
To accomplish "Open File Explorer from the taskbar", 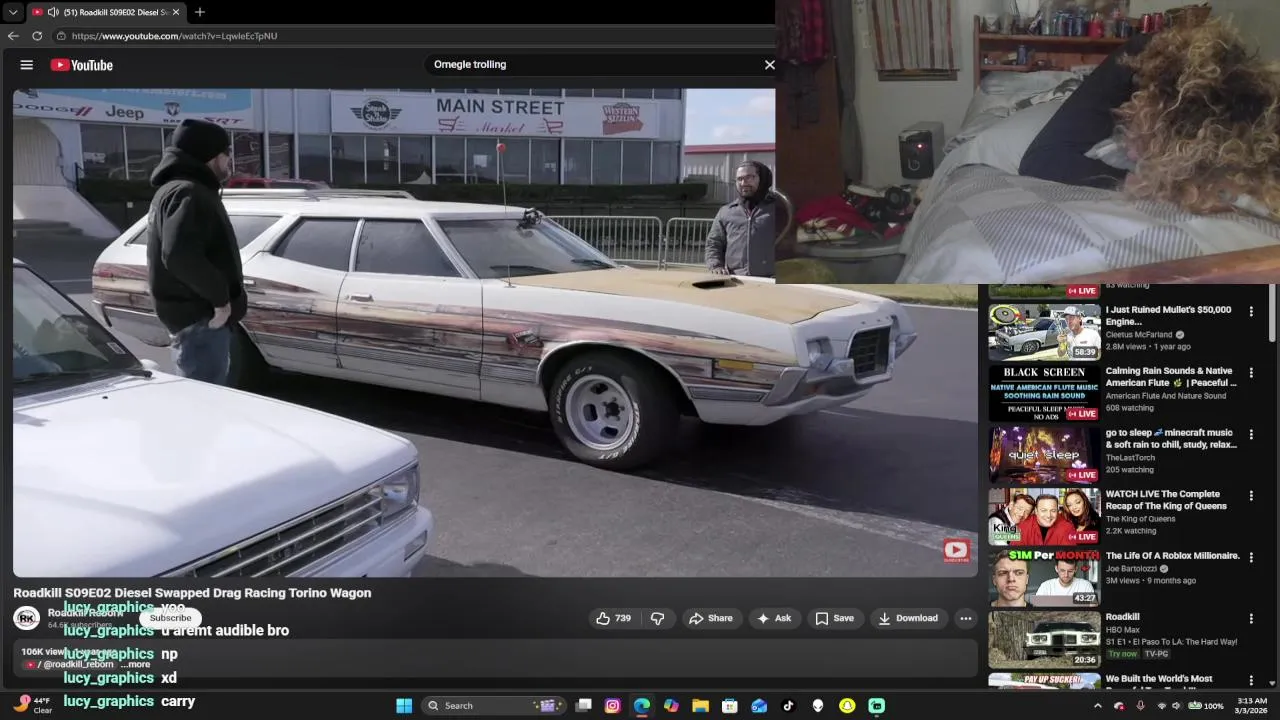I will coord(701,705).
